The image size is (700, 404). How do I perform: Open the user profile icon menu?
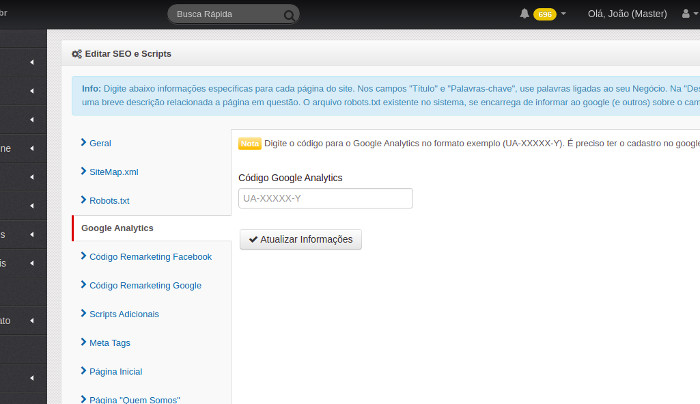(x=686, y=14)
